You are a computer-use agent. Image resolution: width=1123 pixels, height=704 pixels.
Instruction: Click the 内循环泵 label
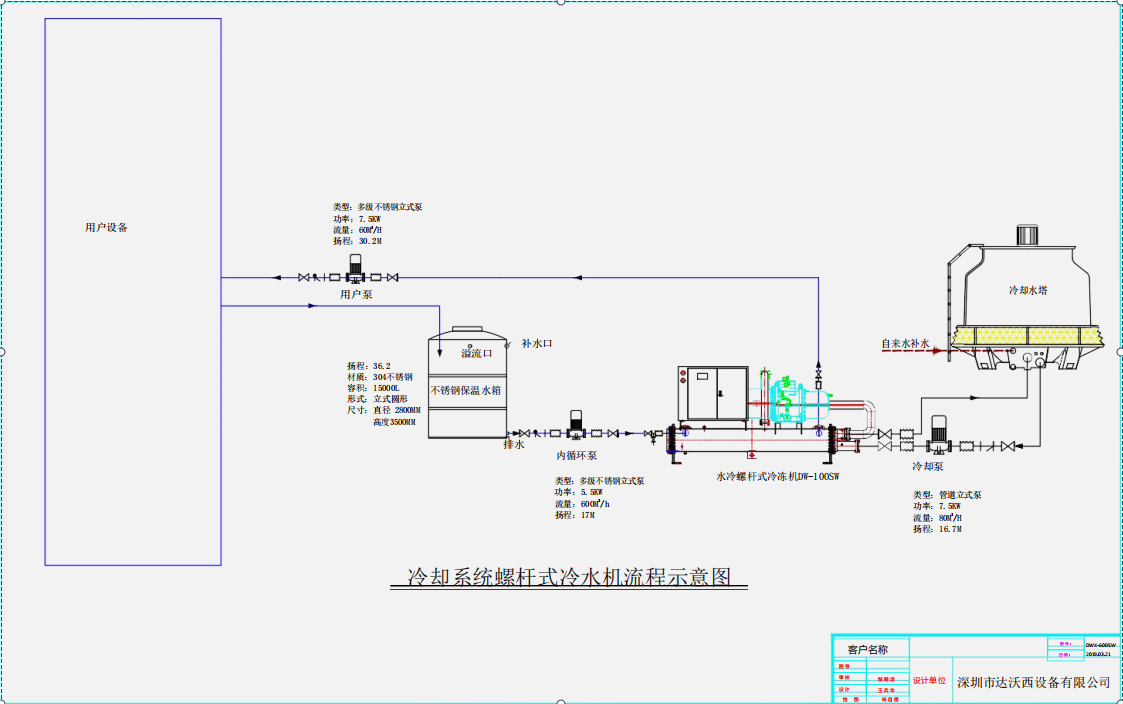(x=577, y=455)
